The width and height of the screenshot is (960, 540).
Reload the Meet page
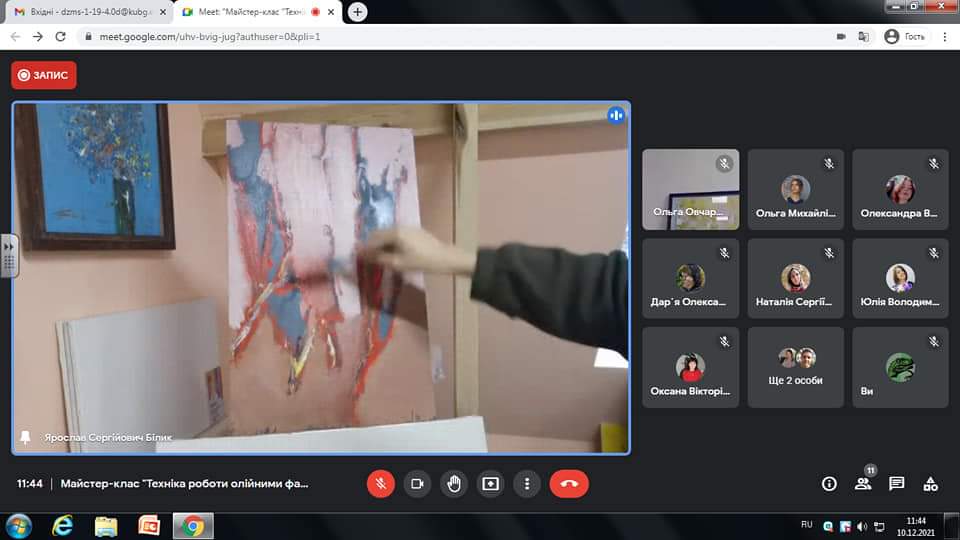coord(60,37)
